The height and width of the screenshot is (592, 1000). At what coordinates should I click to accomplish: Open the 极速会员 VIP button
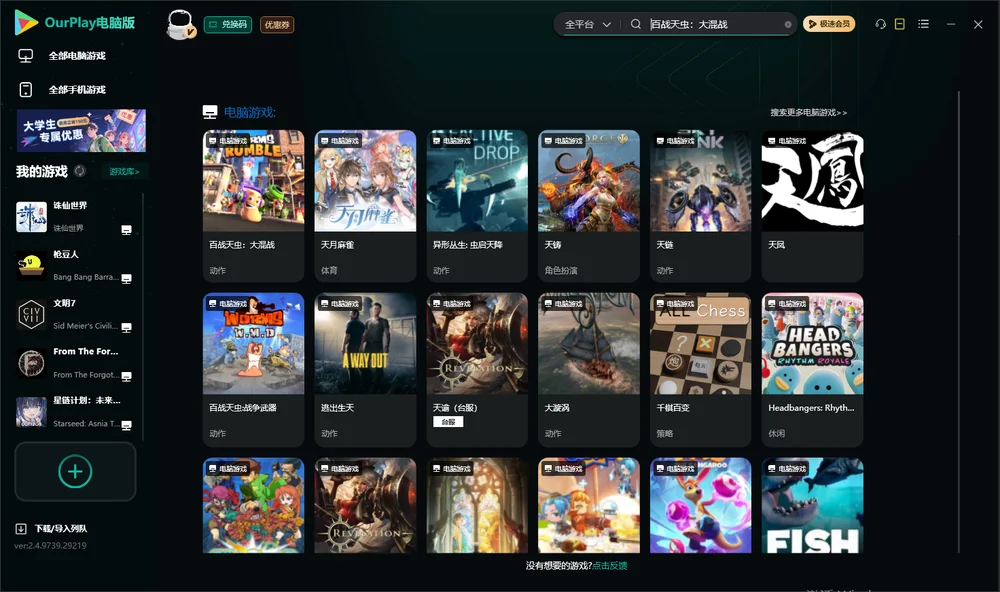828,24
